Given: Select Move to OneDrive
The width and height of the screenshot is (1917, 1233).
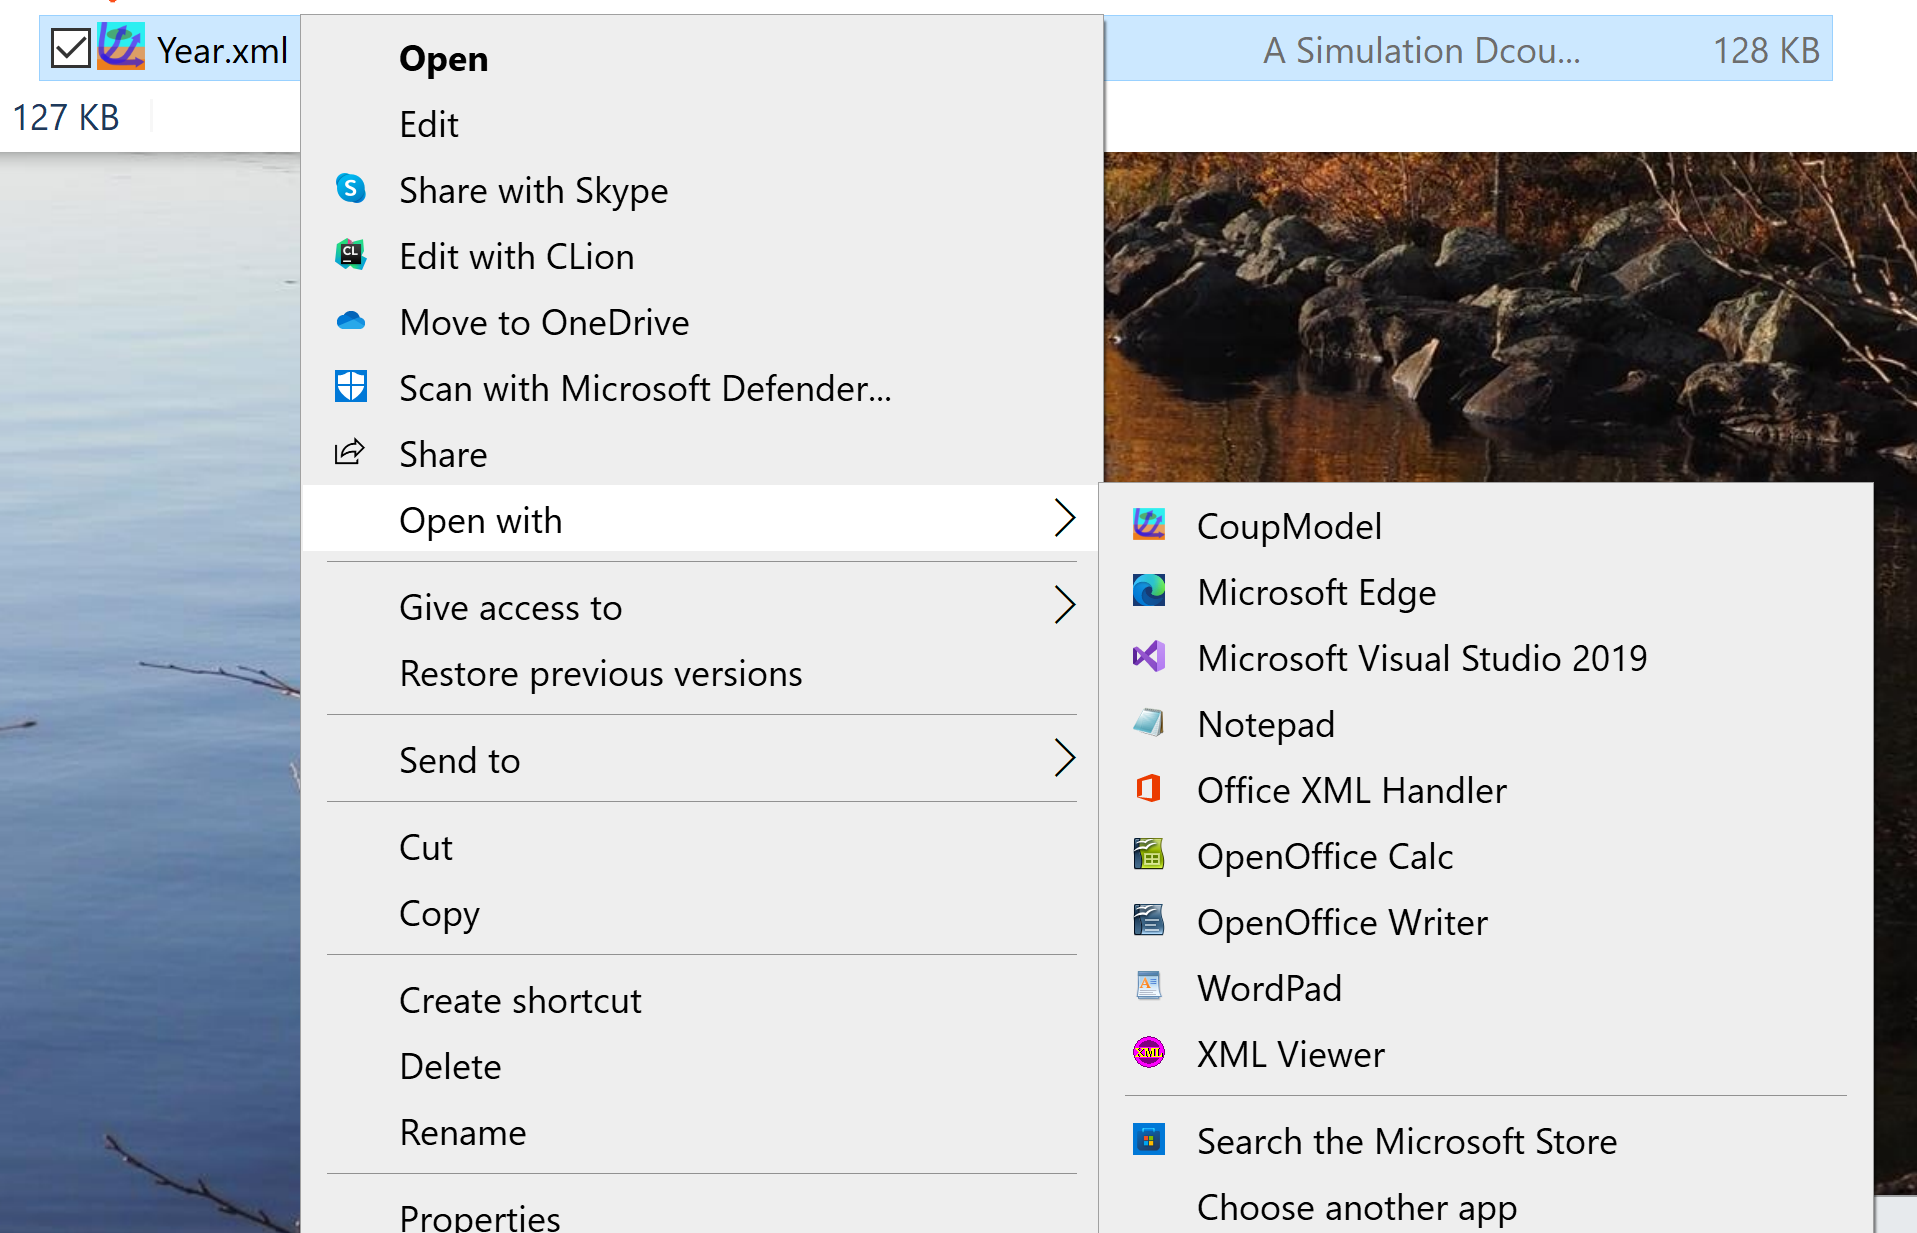Looking at the screenshot, I should point(701,322).
